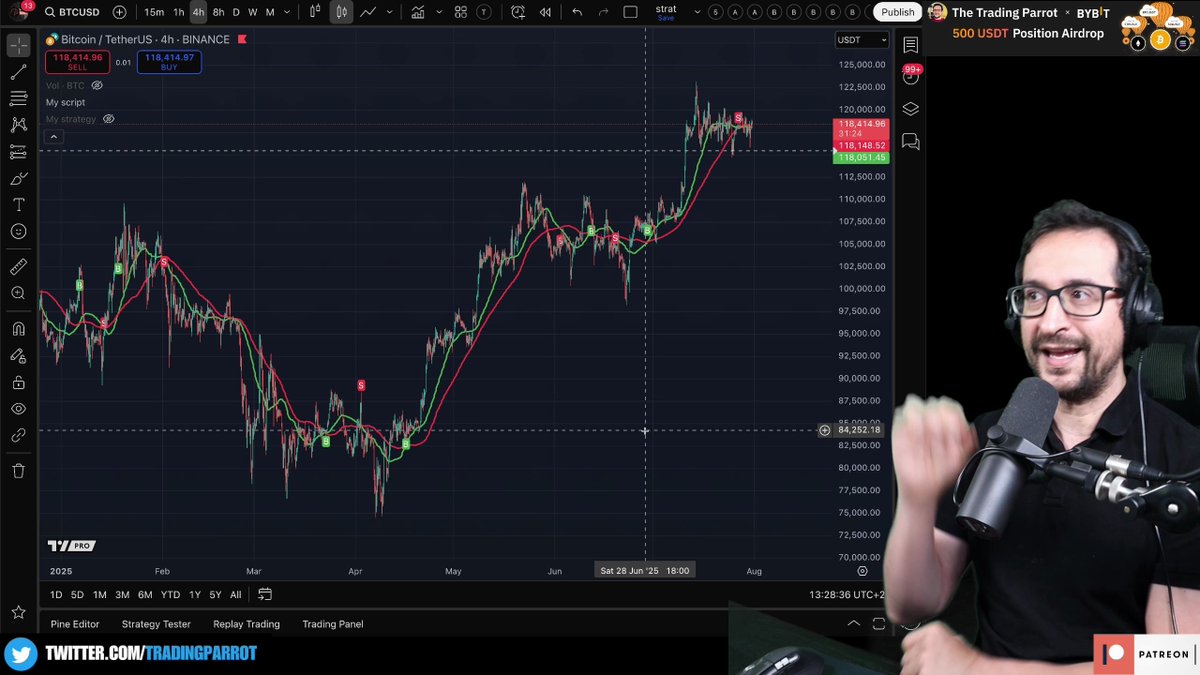
Task: Open the watchlist panel icon
Action: (x=910, y=45)
